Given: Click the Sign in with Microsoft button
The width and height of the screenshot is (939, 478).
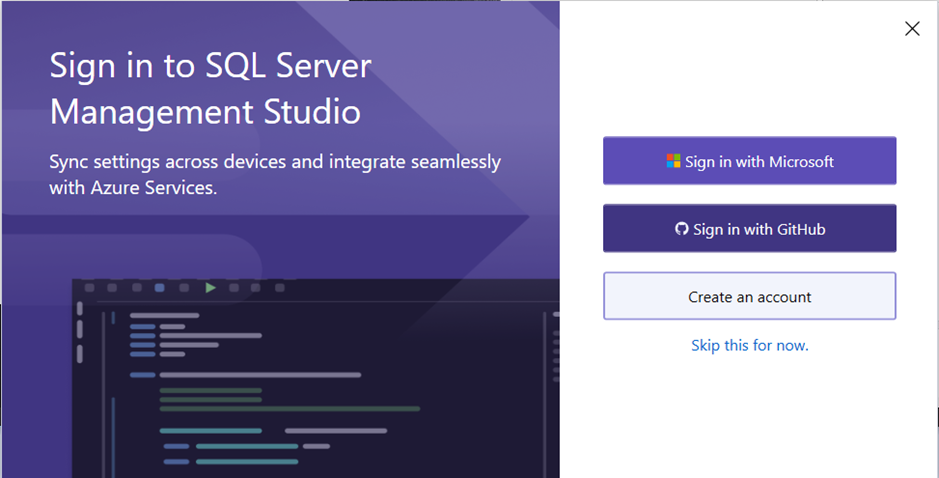Looking at the screenshot, I should pos(749,161).
